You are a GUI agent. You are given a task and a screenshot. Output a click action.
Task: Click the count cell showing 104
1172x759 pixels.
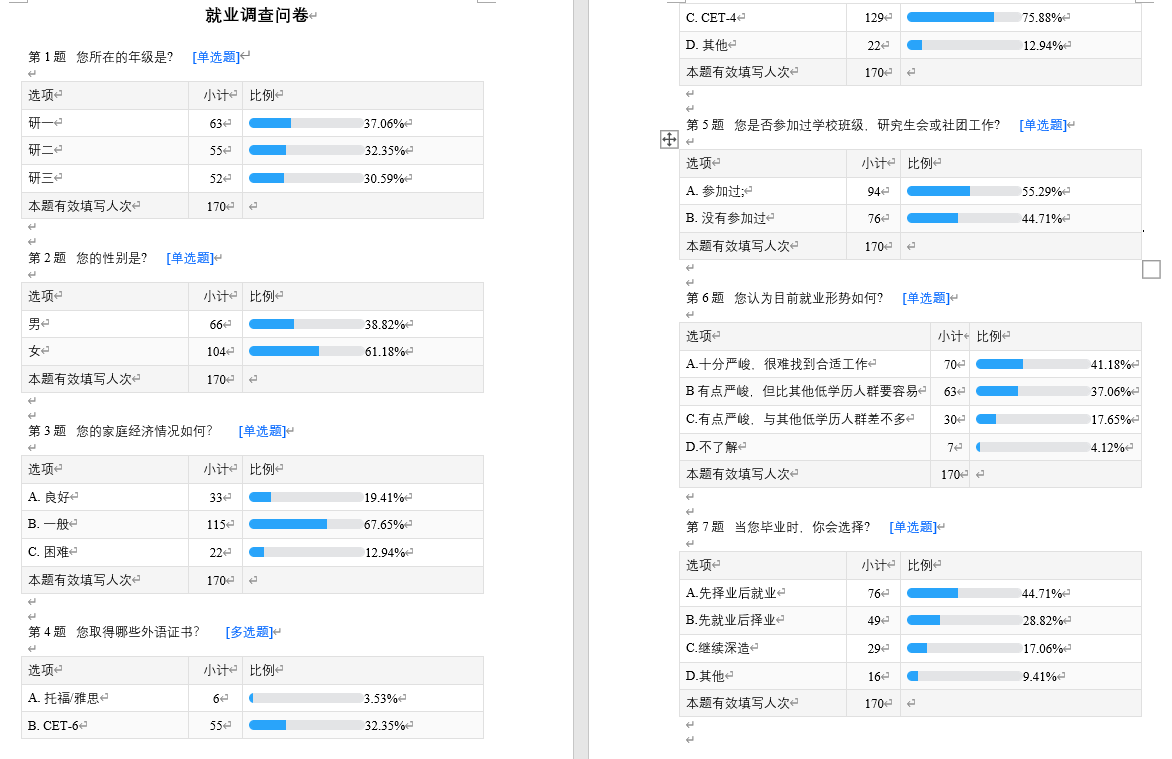pyautogui.click(x=216, y=352)
